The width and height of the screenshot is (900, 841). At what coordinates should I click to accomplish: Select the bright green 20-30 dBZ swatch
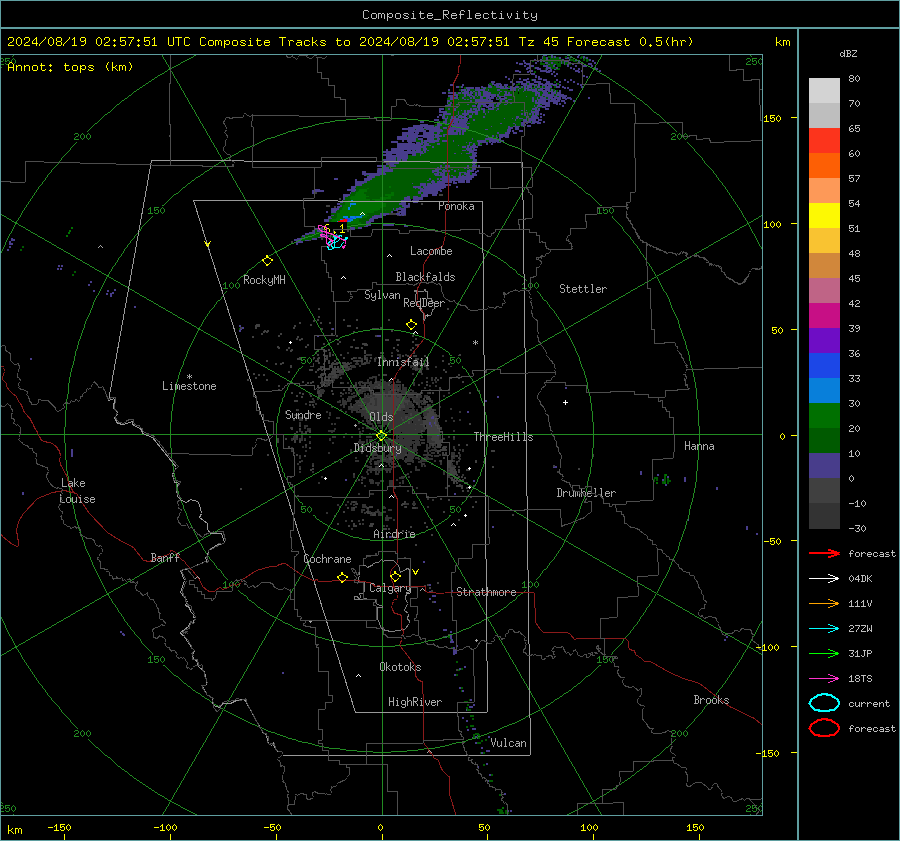[824, 416]
